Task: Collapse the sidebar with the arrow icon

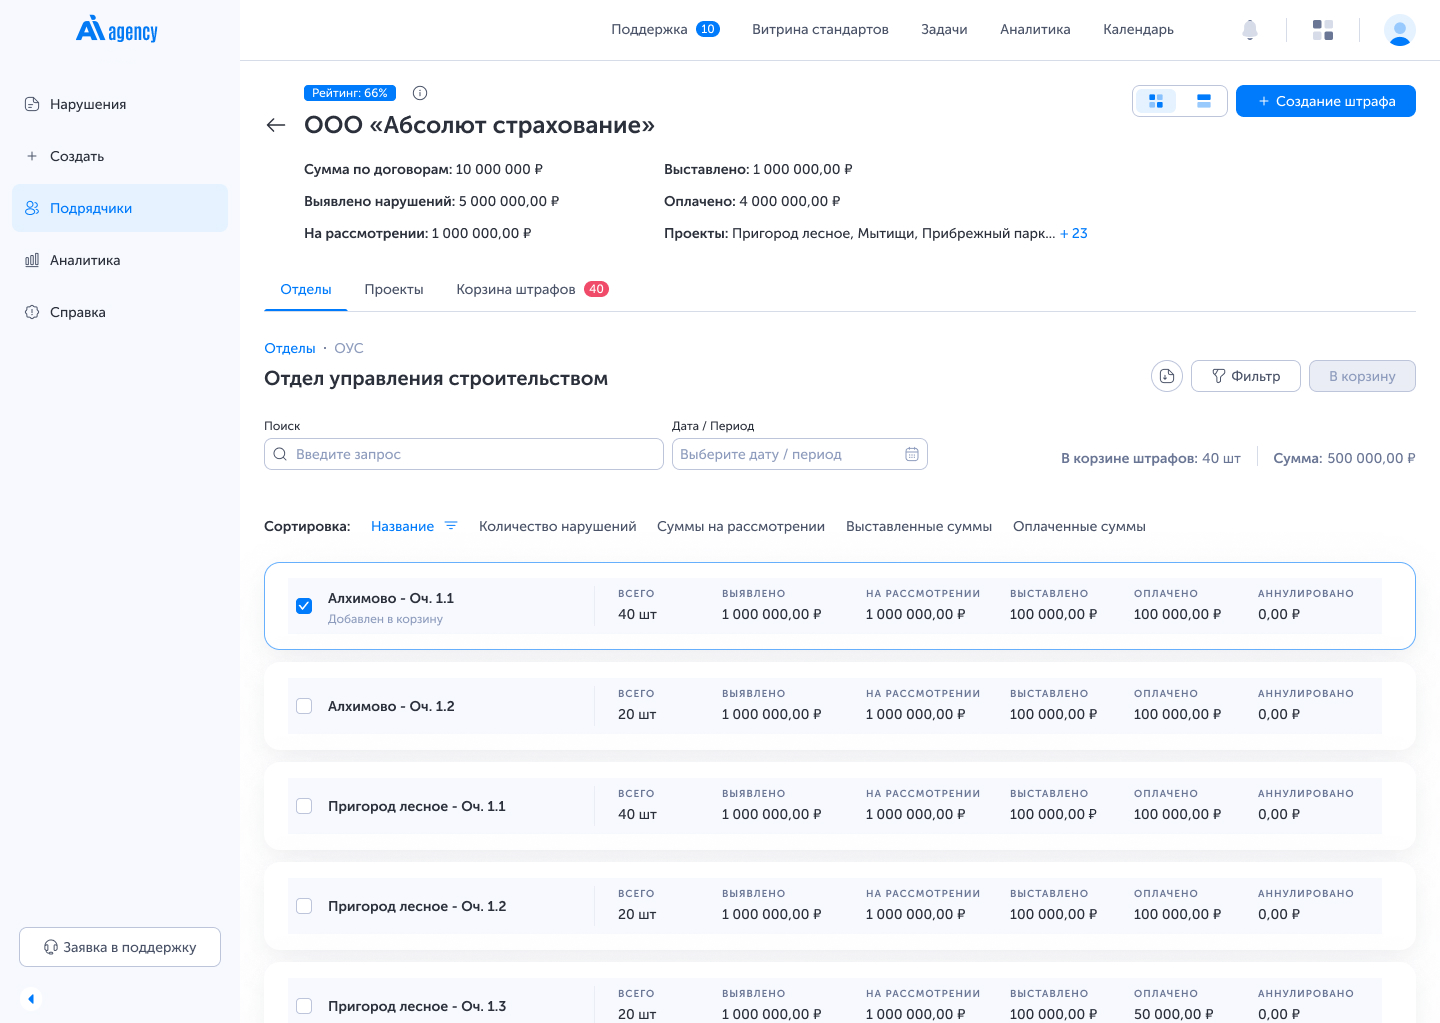Action: (x=31, y=998)
